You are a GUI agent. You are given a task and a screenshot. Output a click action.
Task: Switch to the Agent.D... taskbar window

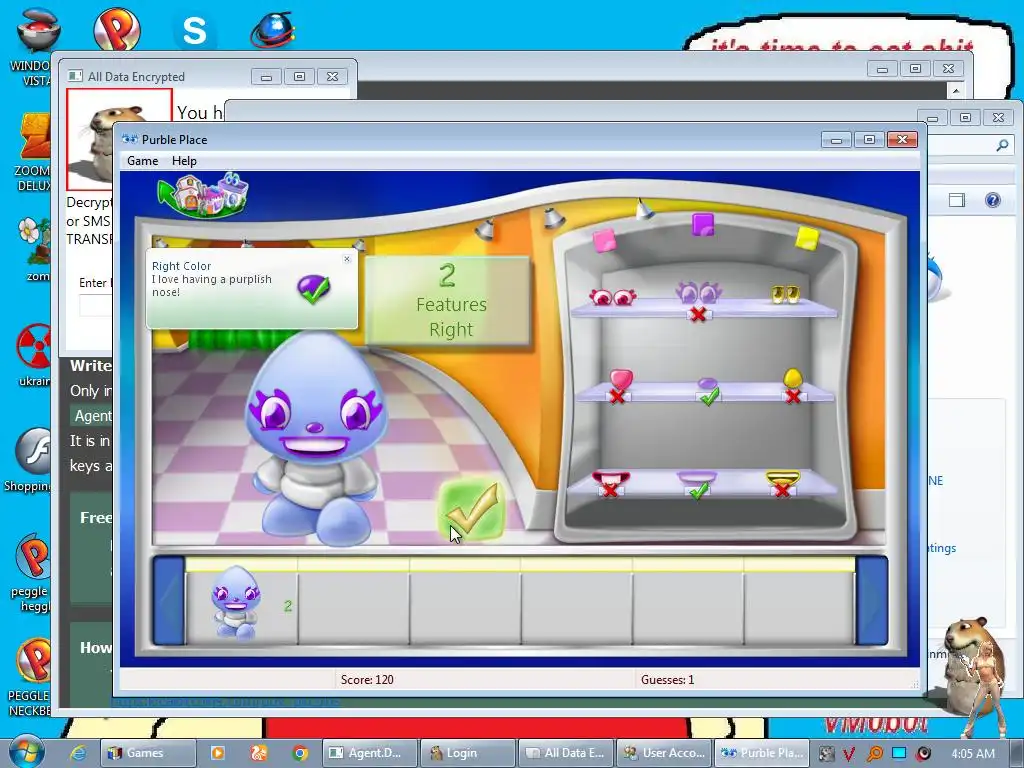pyautogui.click(x=369, y=753)
